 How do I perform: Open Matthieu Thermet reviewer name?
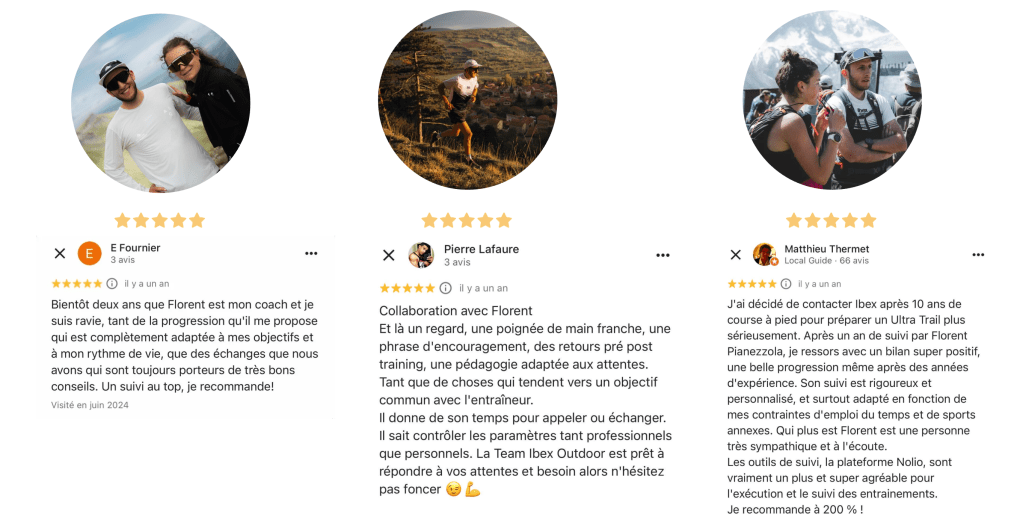[x=827, y=249]
